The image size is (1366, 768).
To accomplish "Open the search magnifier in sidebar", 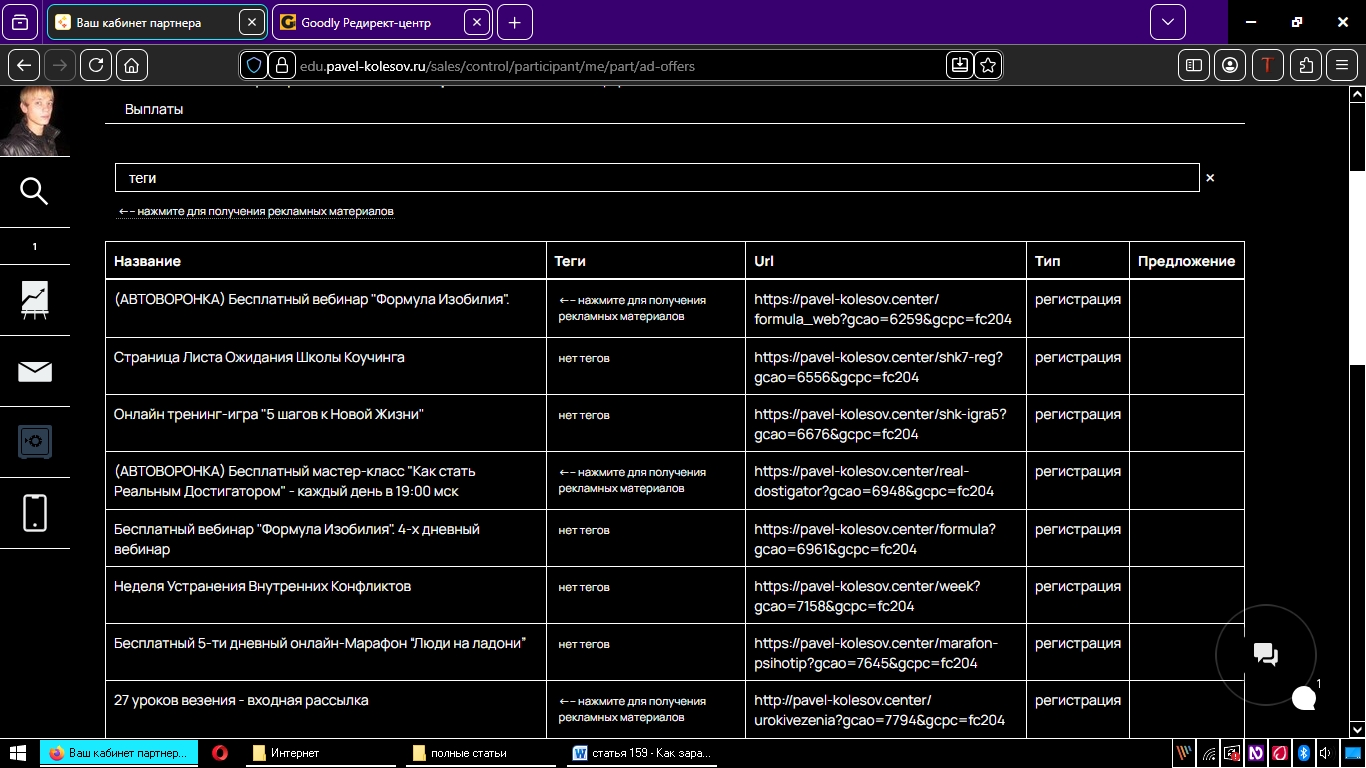I will (34, 191).
